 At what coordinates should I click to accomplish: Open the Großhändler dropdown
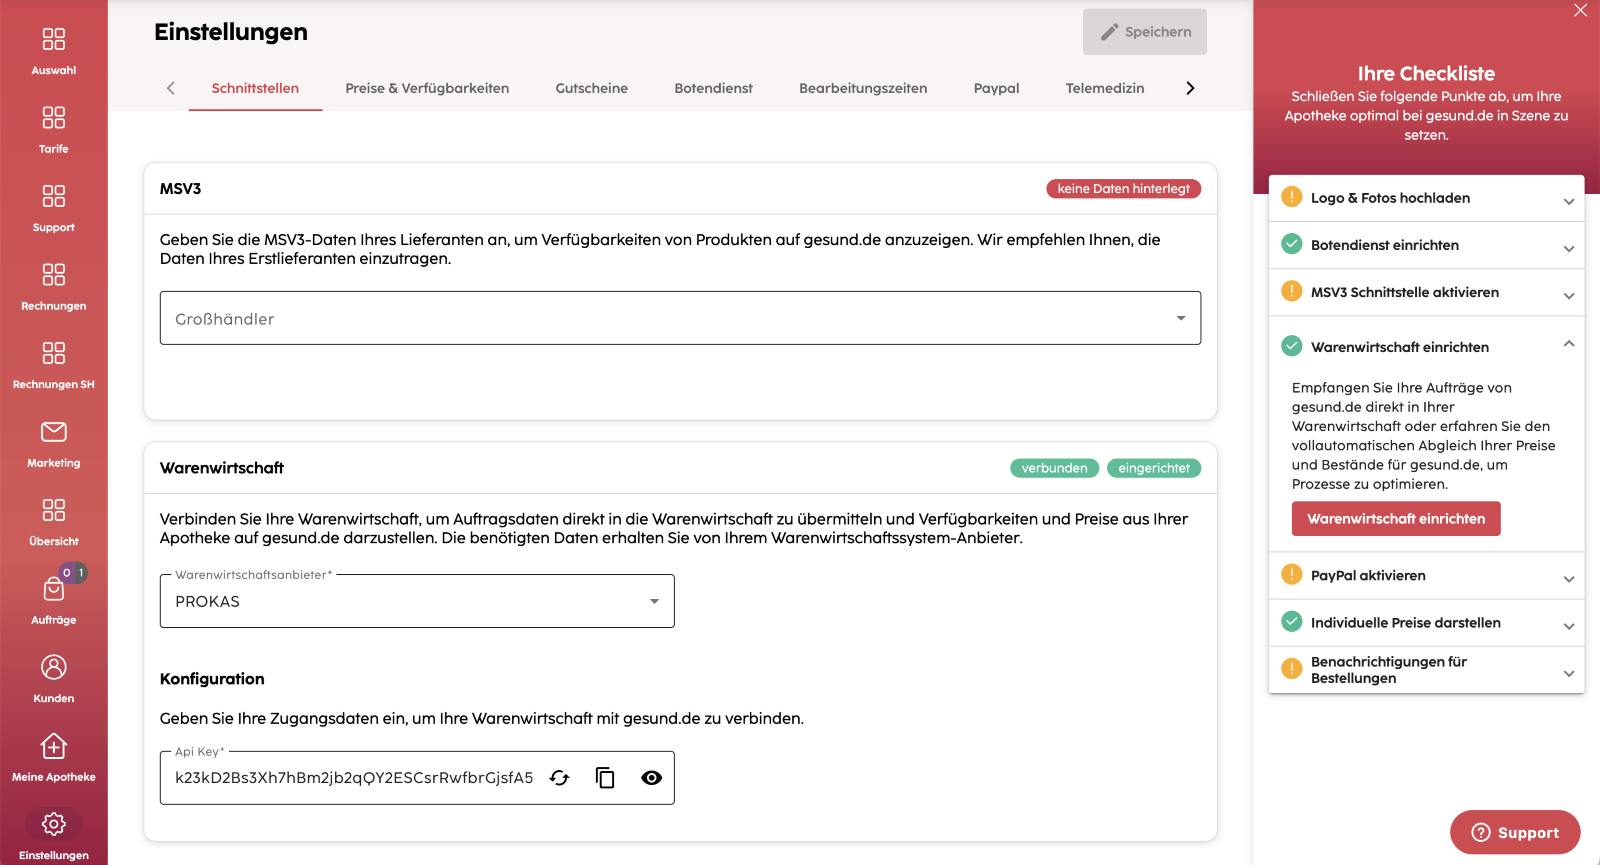(x=680, y=318)
